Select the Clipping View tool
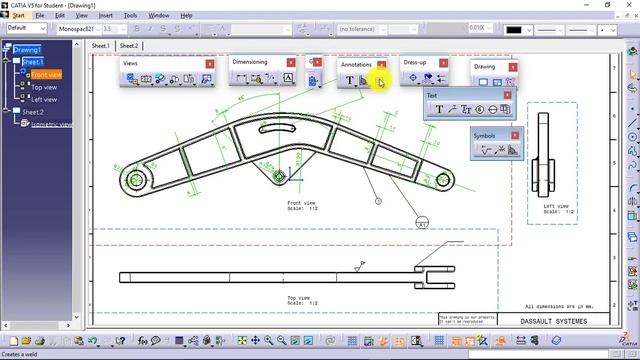The width and height of the screenshot is (640, 360). [x=174, y=79]
